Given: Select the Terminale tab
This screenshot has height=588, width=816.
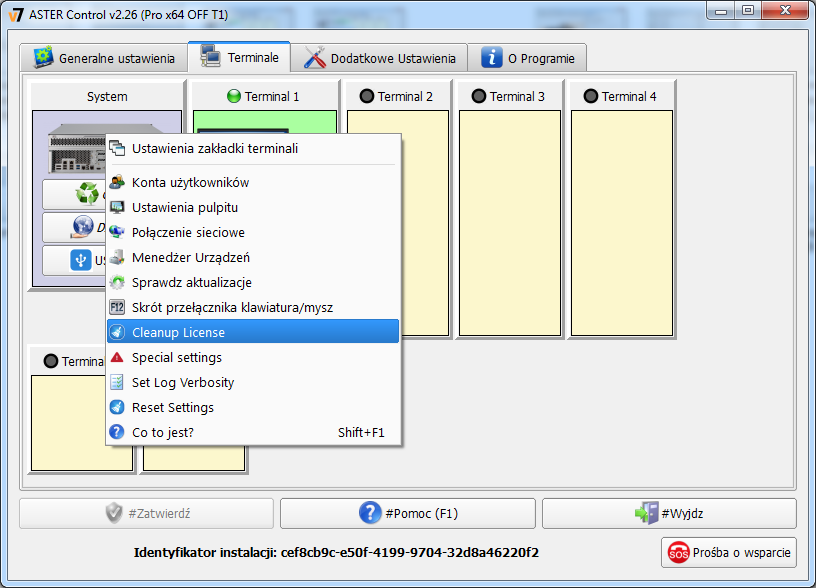Looking at the screenshot, I should (239, 57).
